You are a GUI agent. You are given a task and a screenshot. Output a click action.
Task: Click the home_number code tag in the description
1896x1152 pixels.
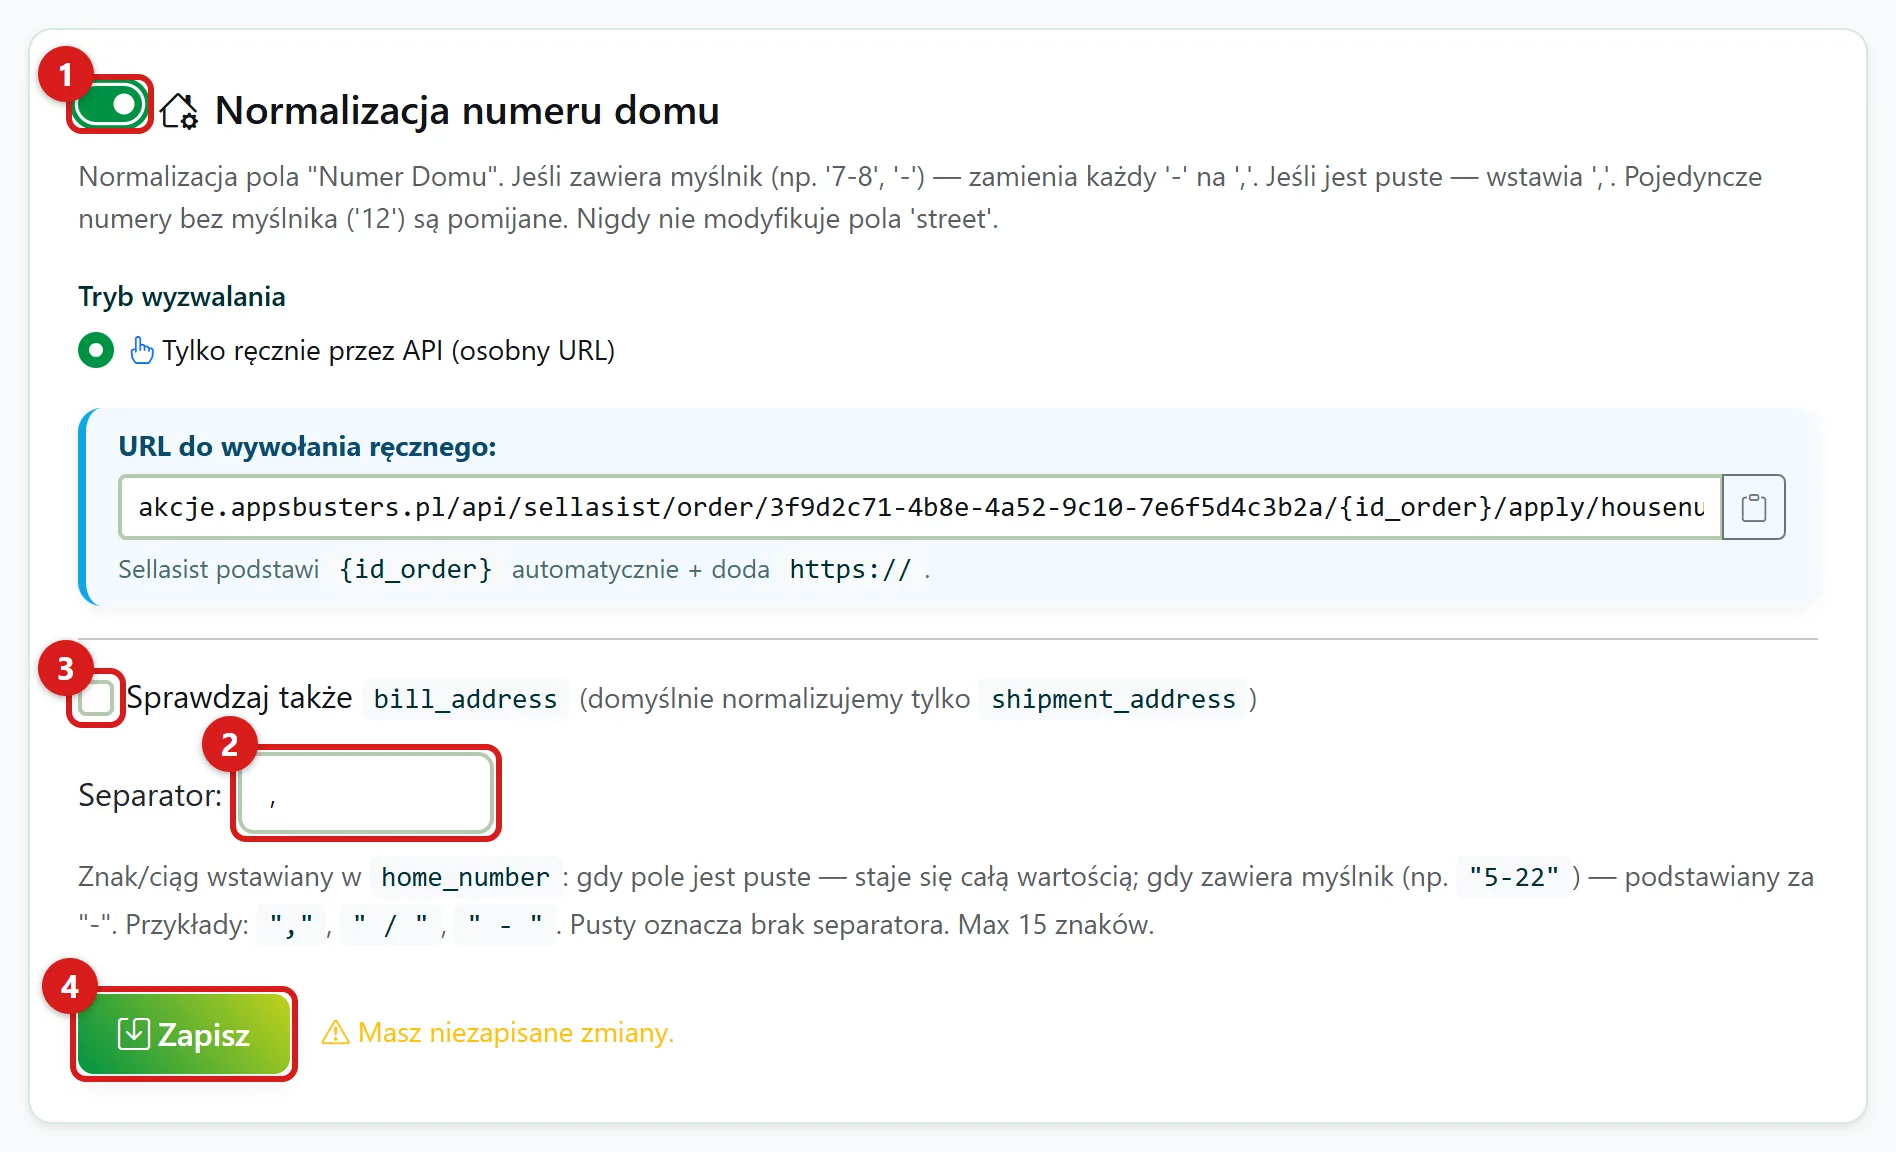point(465,877)
